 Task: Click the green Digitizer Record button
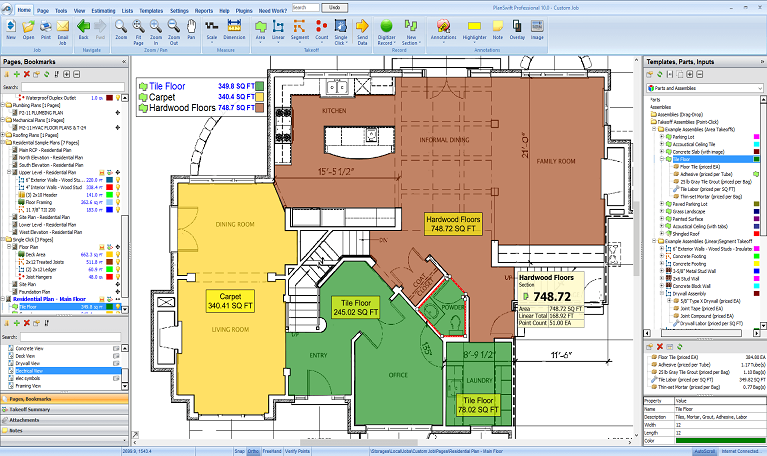[386, 32]
